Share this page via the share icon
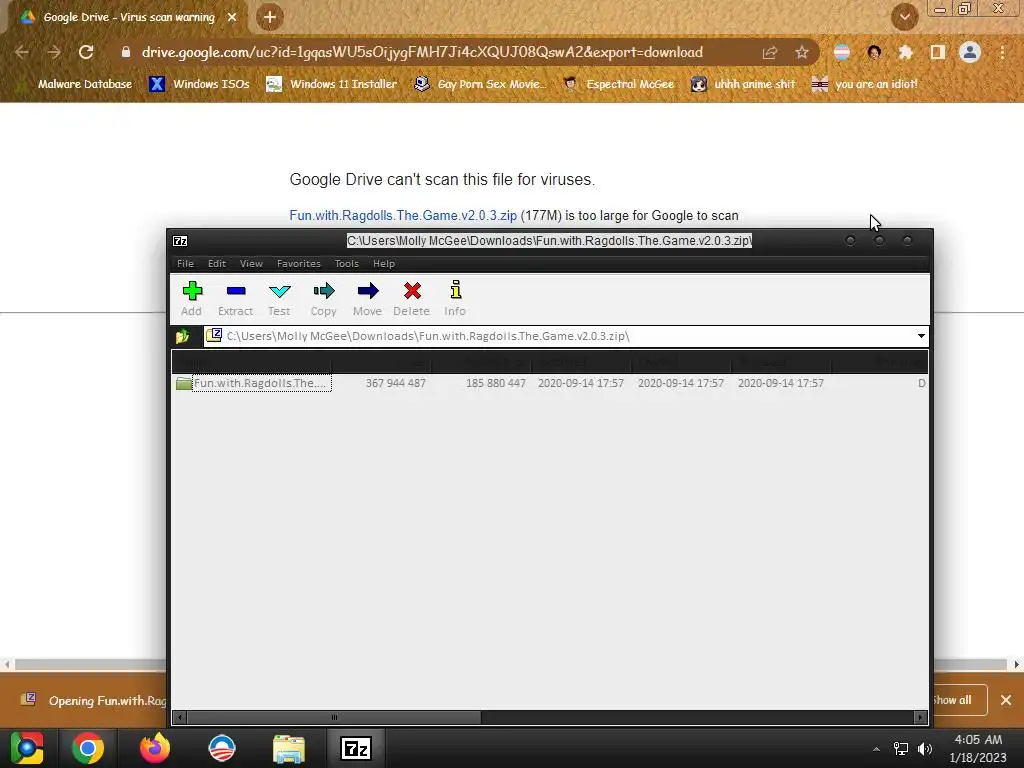This screenshot has width=1024, height=768. point(769,52)
